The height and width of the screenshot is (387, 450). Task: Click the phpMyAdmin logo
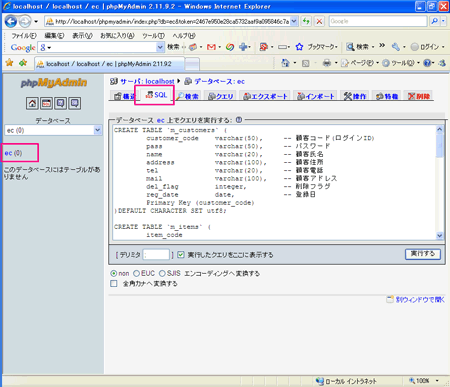(54, 83)
